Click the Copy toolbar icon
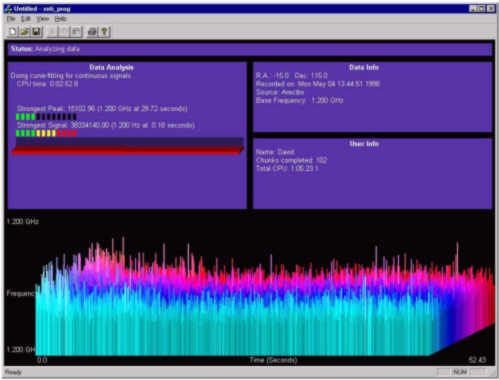Screen dimensions: 499x380 pos(64,32)
